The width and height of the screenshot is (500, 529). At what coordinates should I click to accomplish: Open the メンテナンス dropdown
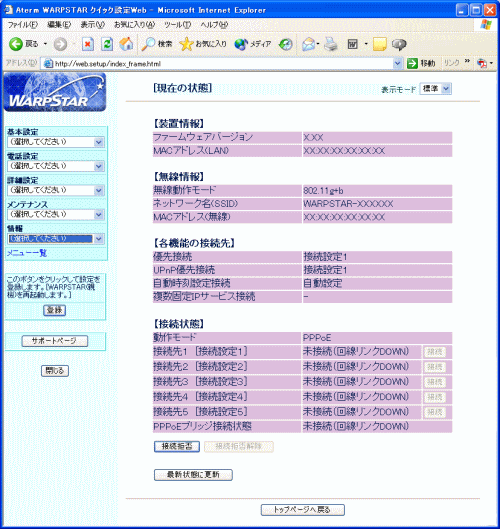(56, 214)
